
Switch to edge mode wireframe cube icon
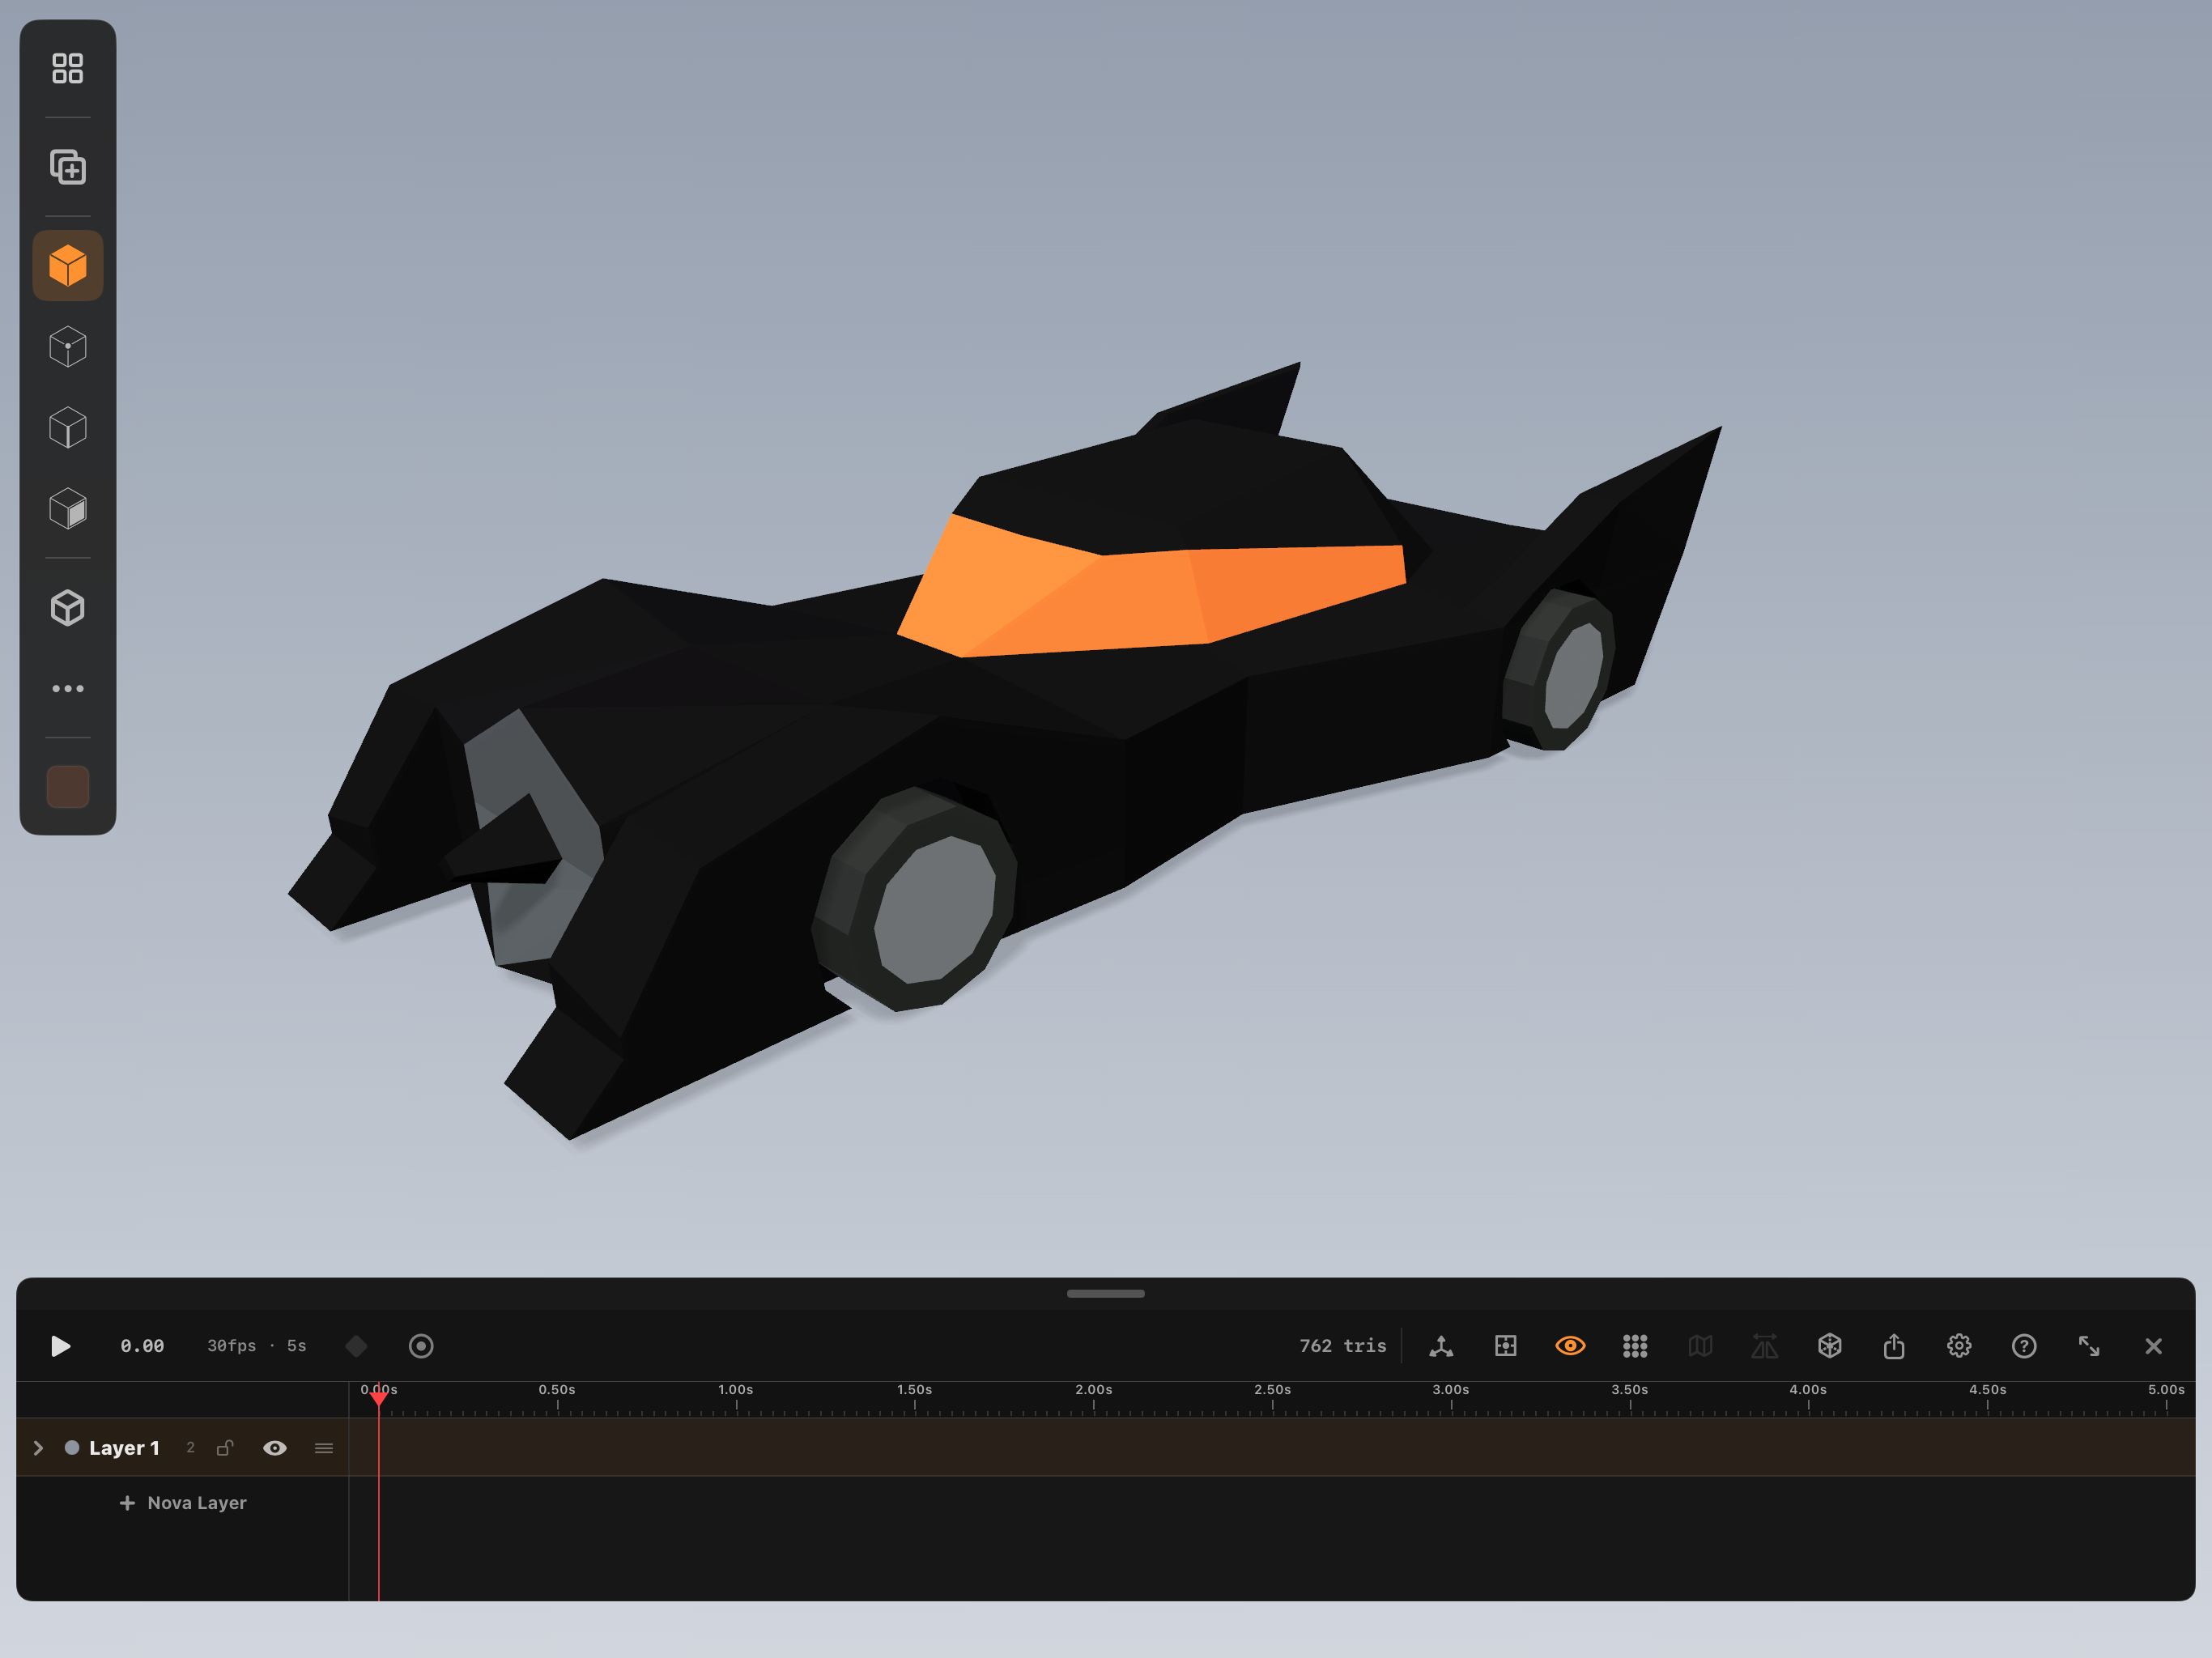coord(68,427)
